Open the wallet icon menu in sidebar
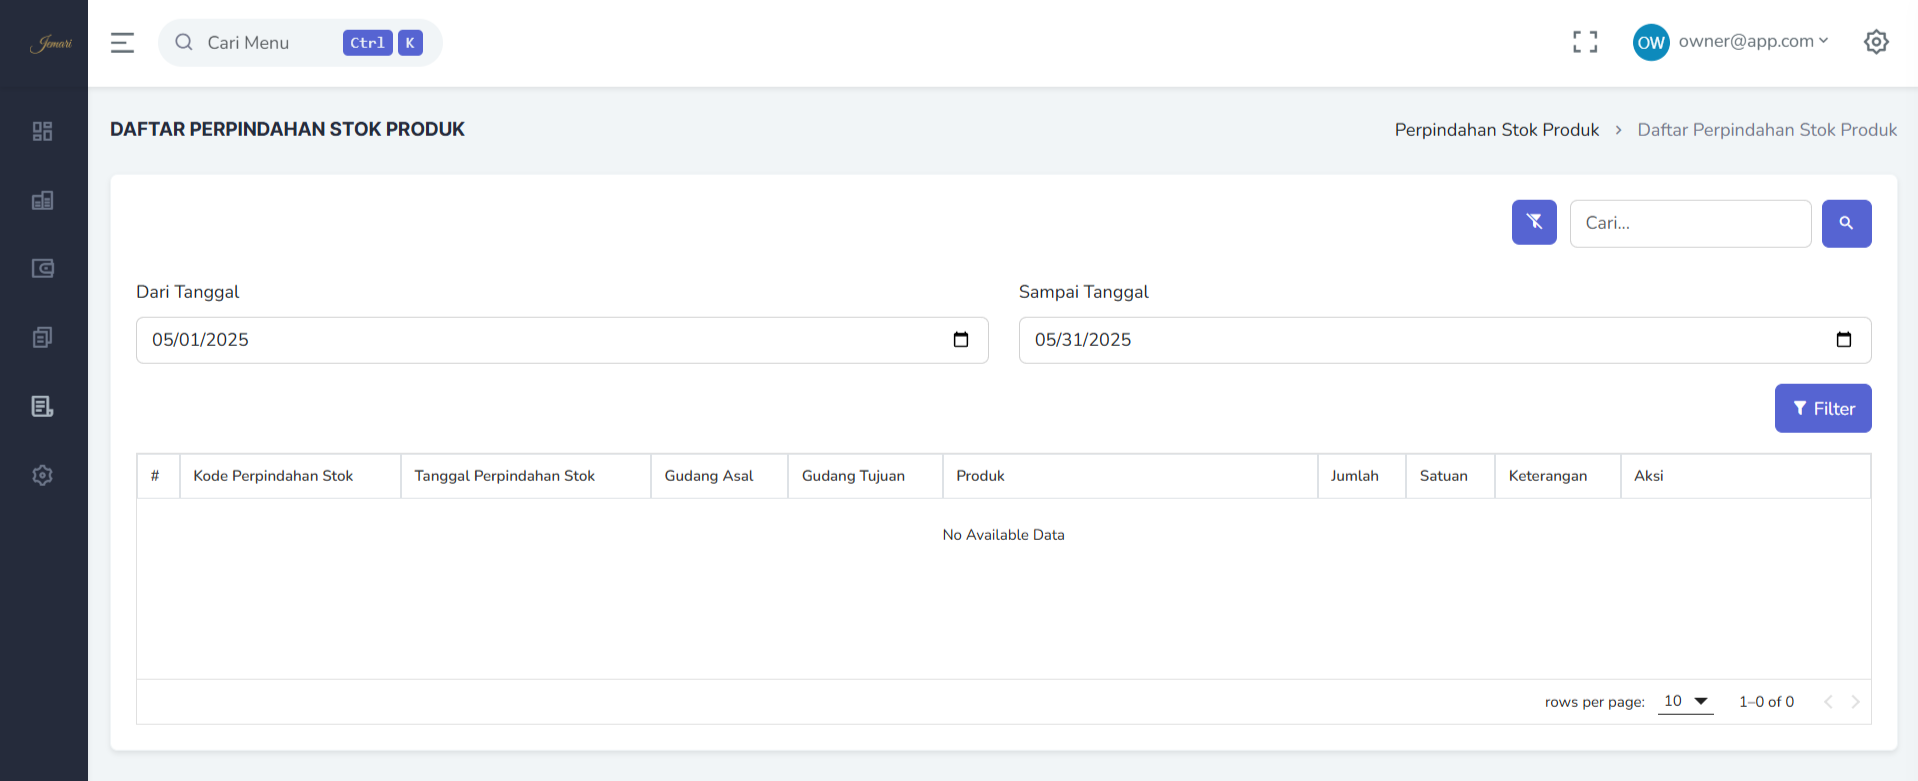 [42, 268]
